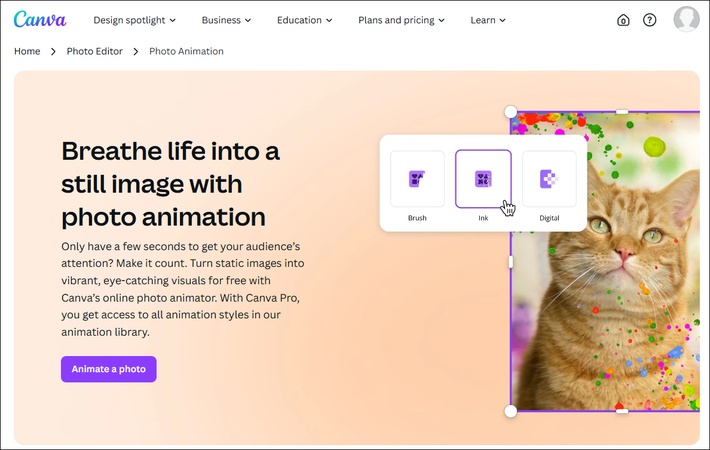Screen dimensions: 710x450
Task: Click the Animate a photo button
Action: point(109,369)
